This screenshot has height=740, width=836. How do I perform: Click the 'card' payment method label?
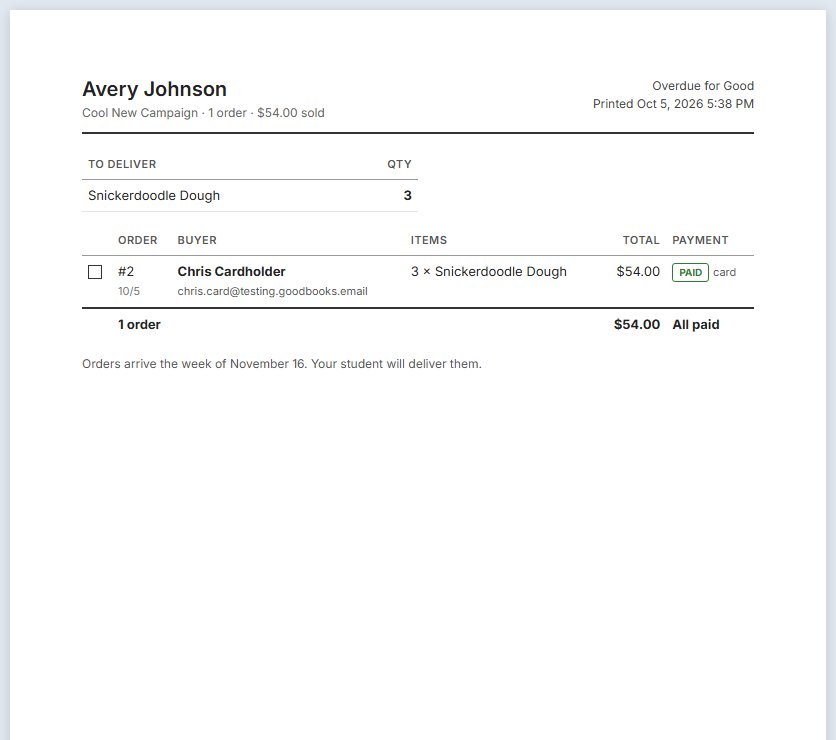[725, 272]
